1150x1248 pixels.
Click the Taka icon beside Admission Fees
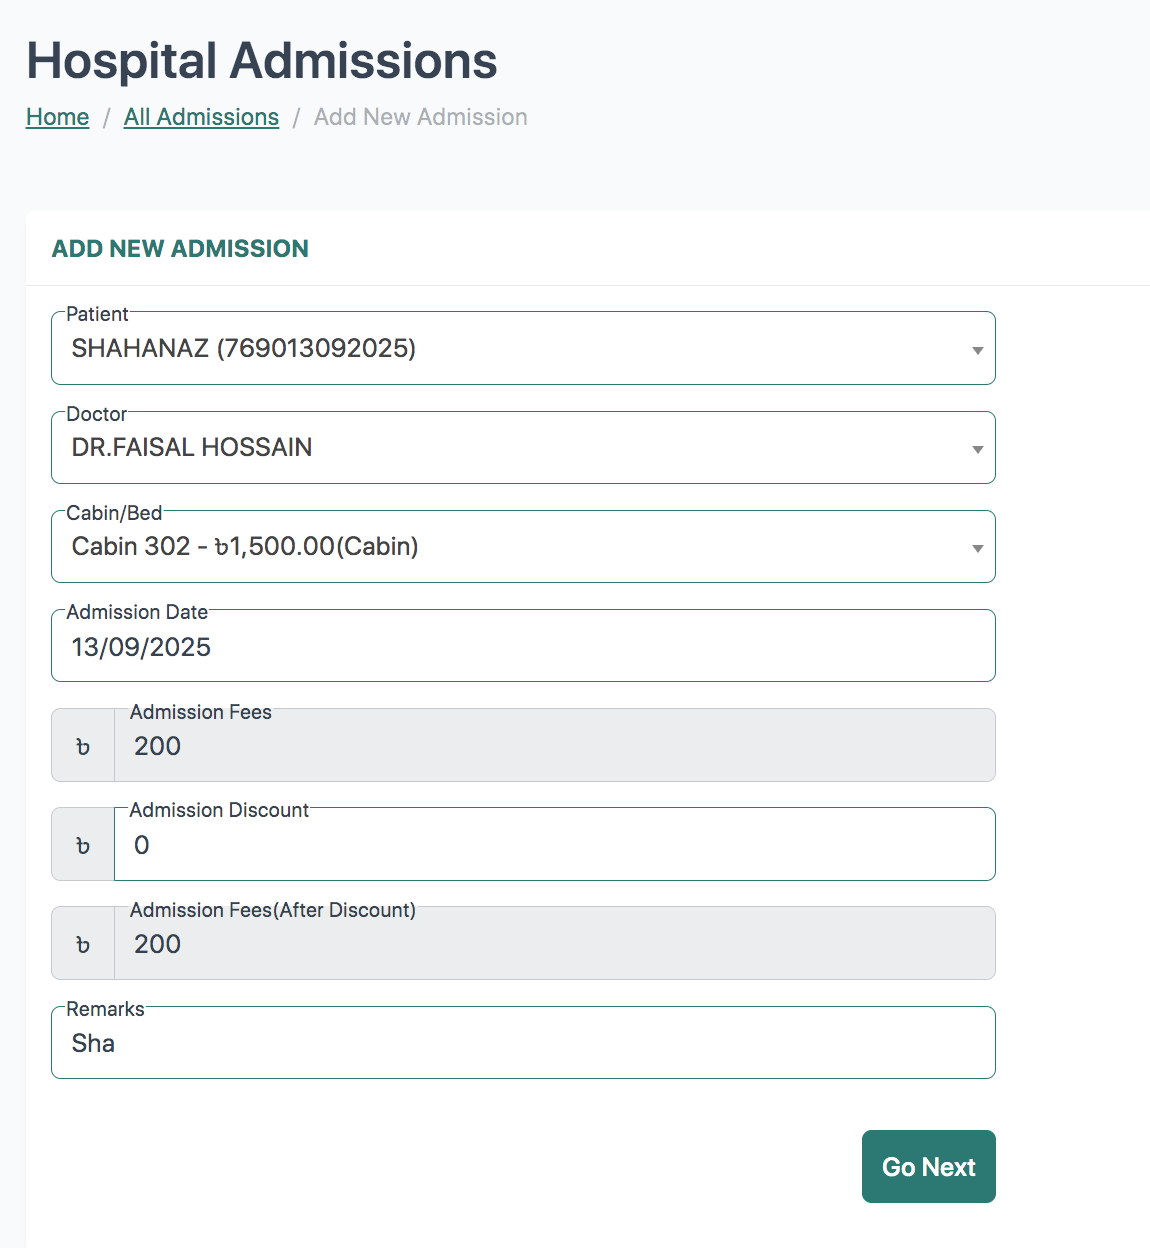pos(83,746)
